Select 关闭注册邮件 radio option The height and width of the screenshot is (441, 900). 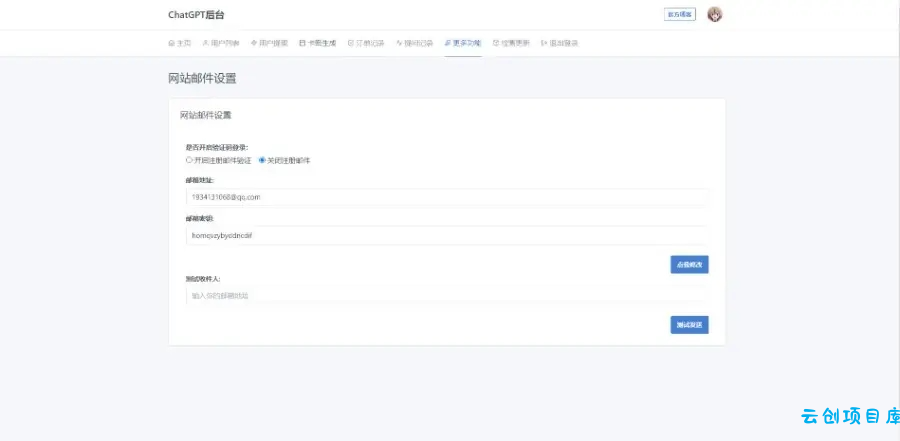coord(285,161)
